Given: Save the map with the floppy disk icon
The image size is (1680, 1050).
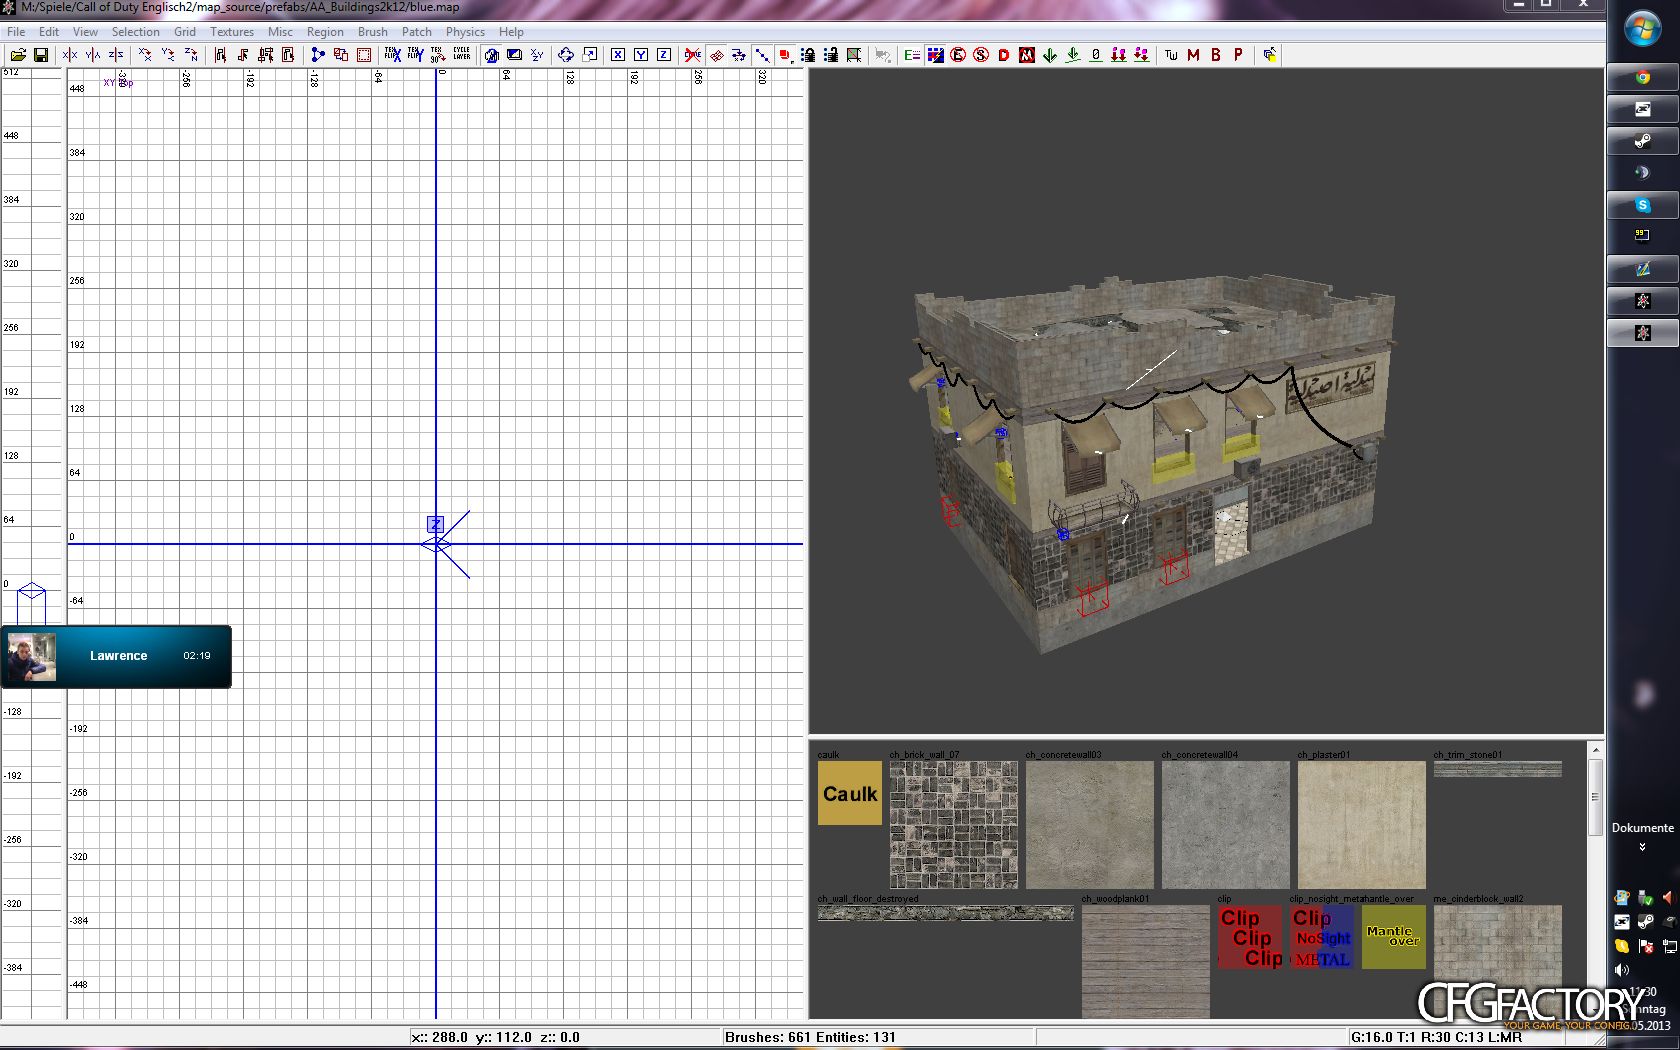Looking at the screenshot, I should [x=41, y=55].
